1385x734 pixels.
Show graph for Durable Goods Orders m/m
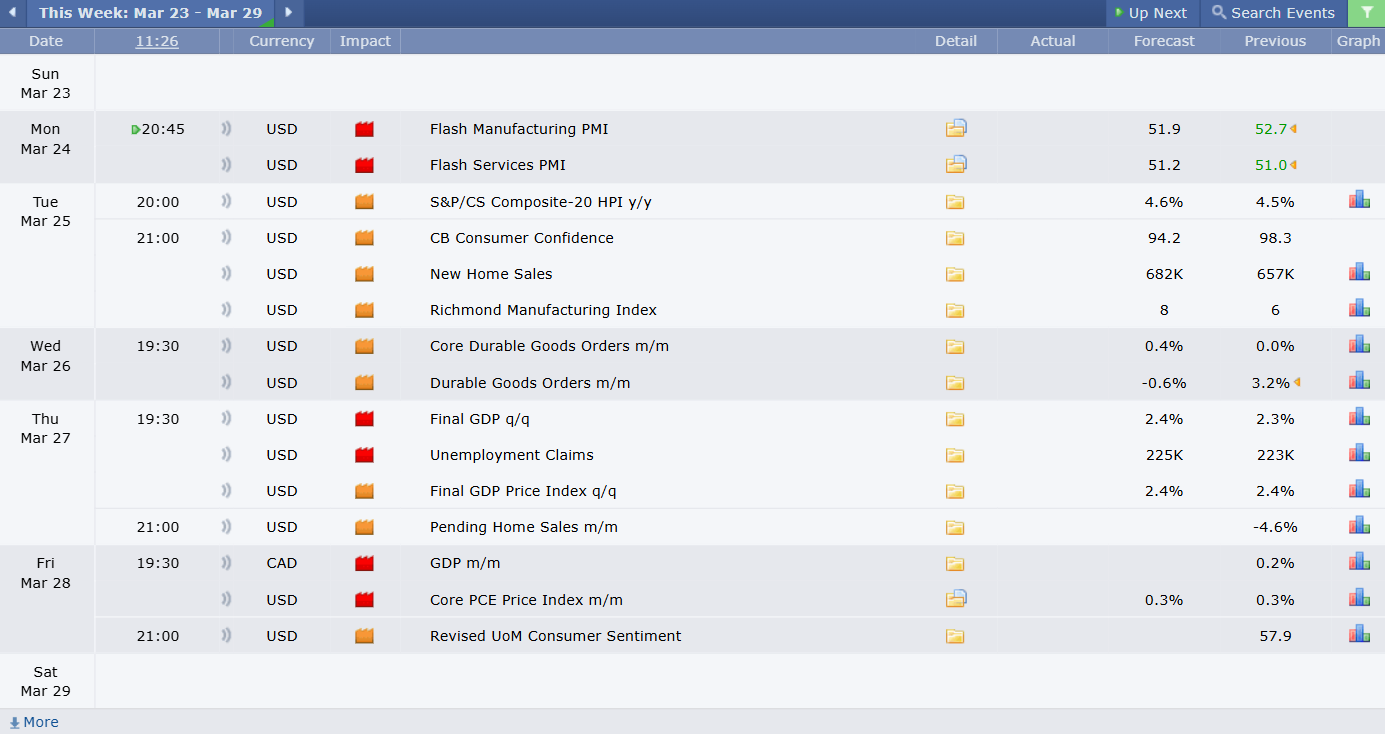(x=1359, y=380)
